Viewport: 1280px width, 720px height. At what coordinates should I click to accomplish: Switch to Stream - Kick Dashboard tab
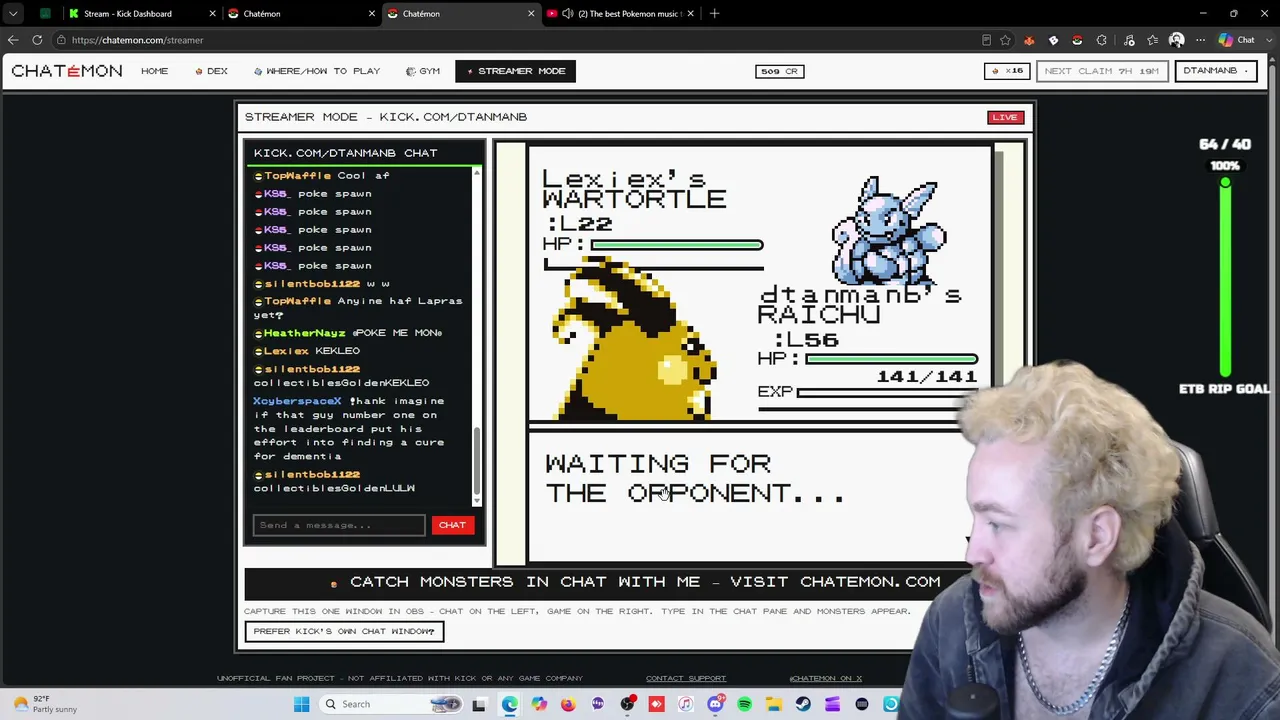point(140,13)
